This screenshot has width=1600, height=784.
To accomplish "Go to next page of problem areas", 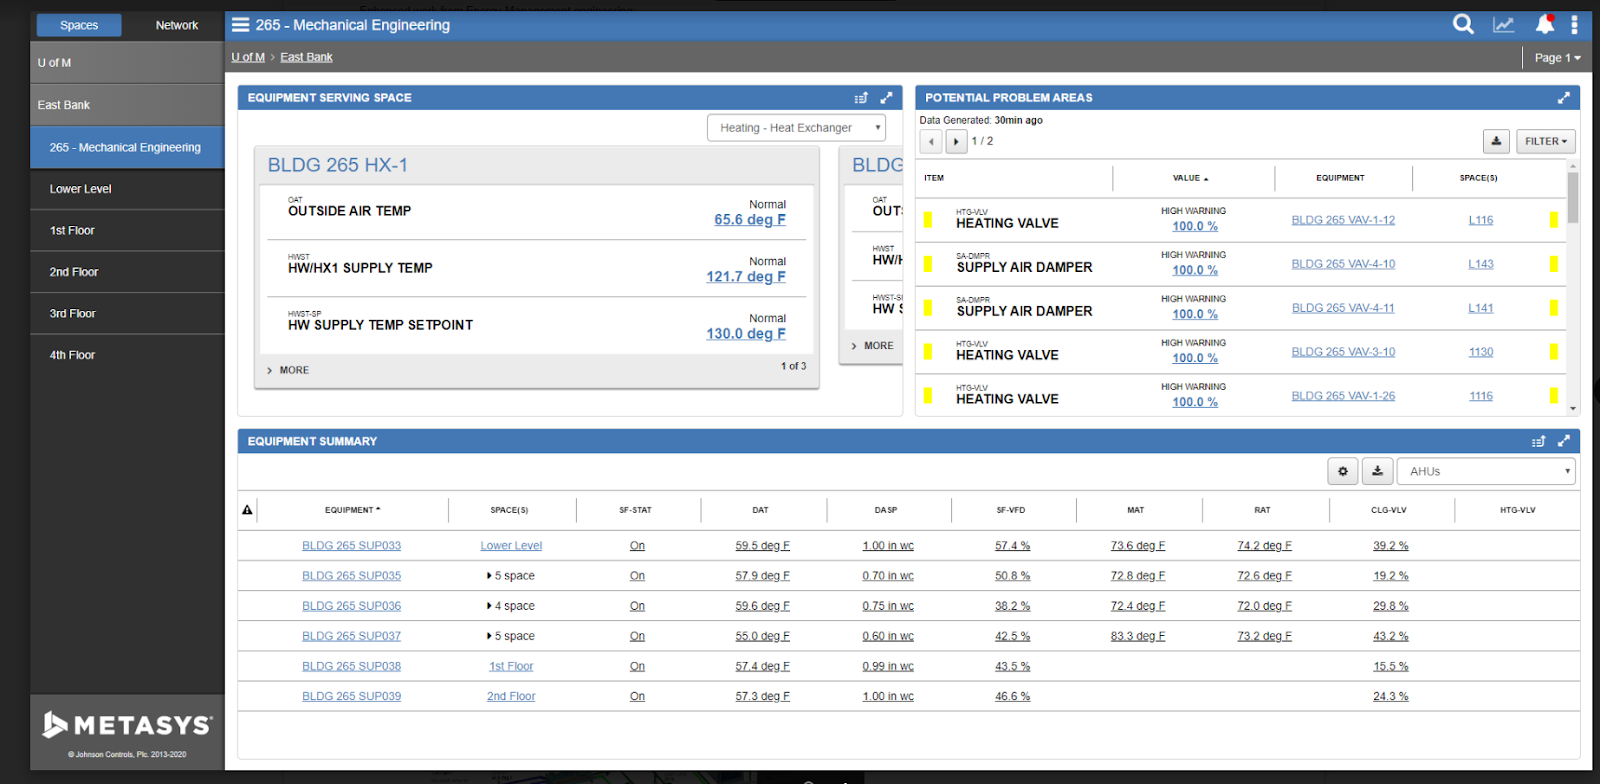I will 956,141.
